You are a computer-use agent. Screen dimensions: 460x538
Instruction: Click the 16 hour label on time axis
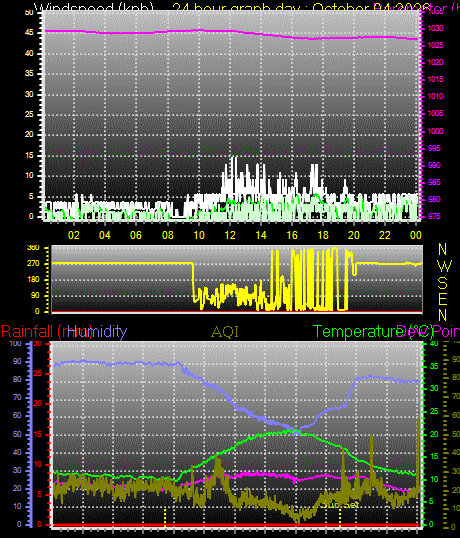[x=292, y=235]
